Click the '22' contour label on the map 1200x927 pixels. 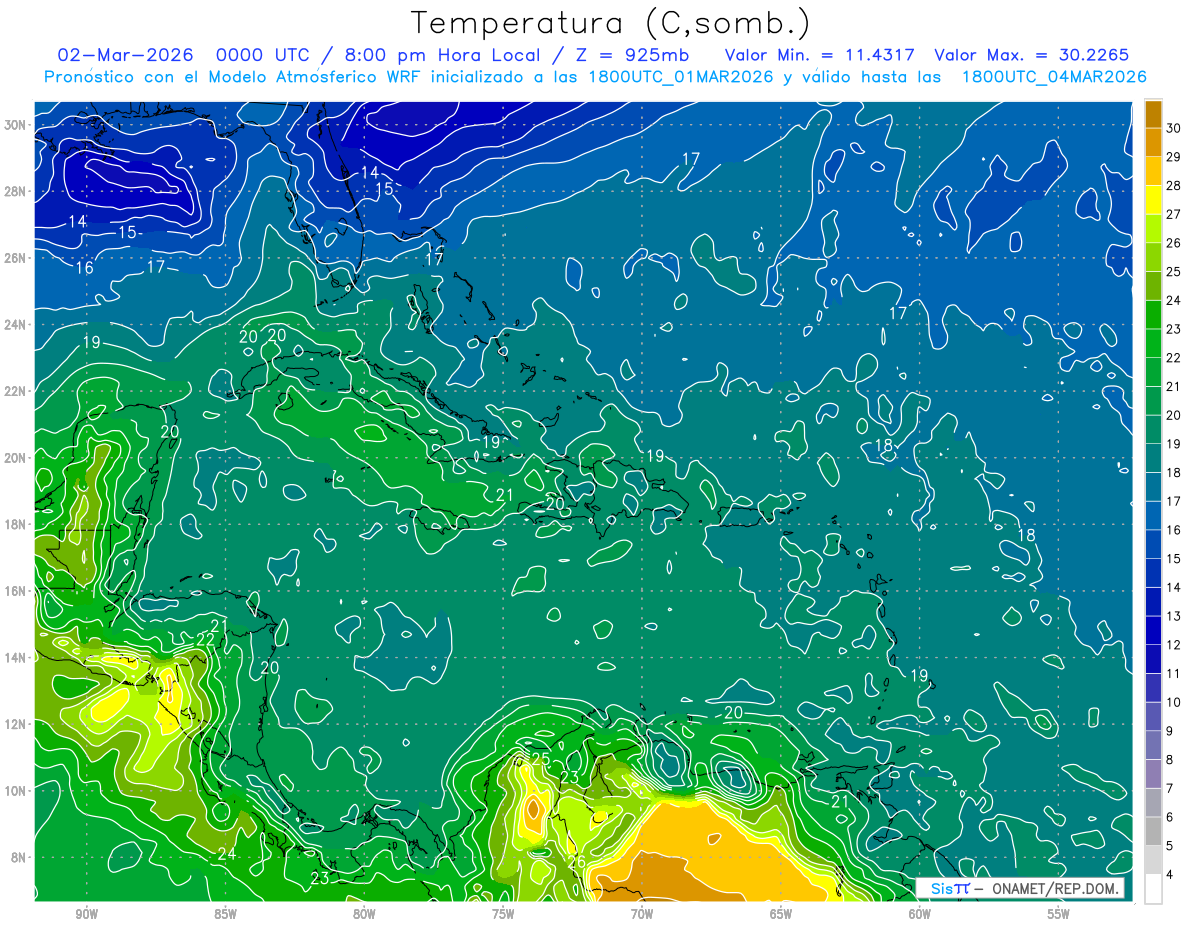(x=206, y=639)
